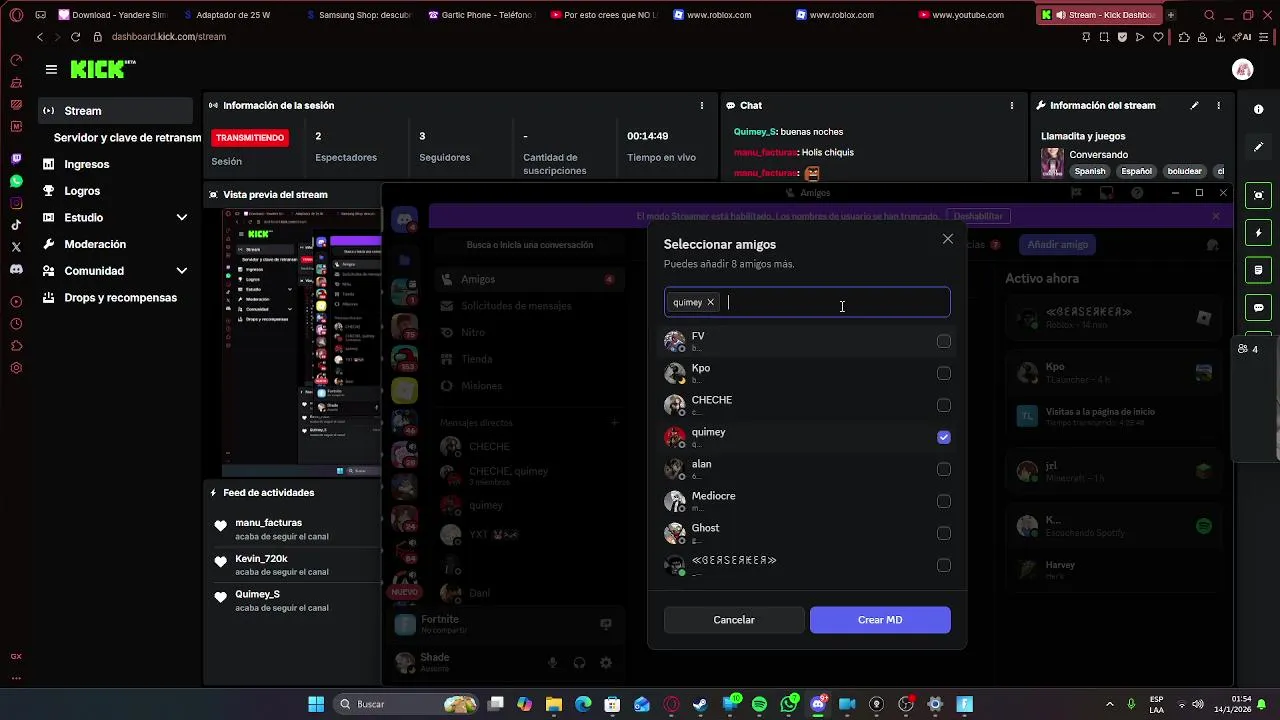
Task: Close the Seleccionar amigos dialog
Action: click(x=948, y=239)
